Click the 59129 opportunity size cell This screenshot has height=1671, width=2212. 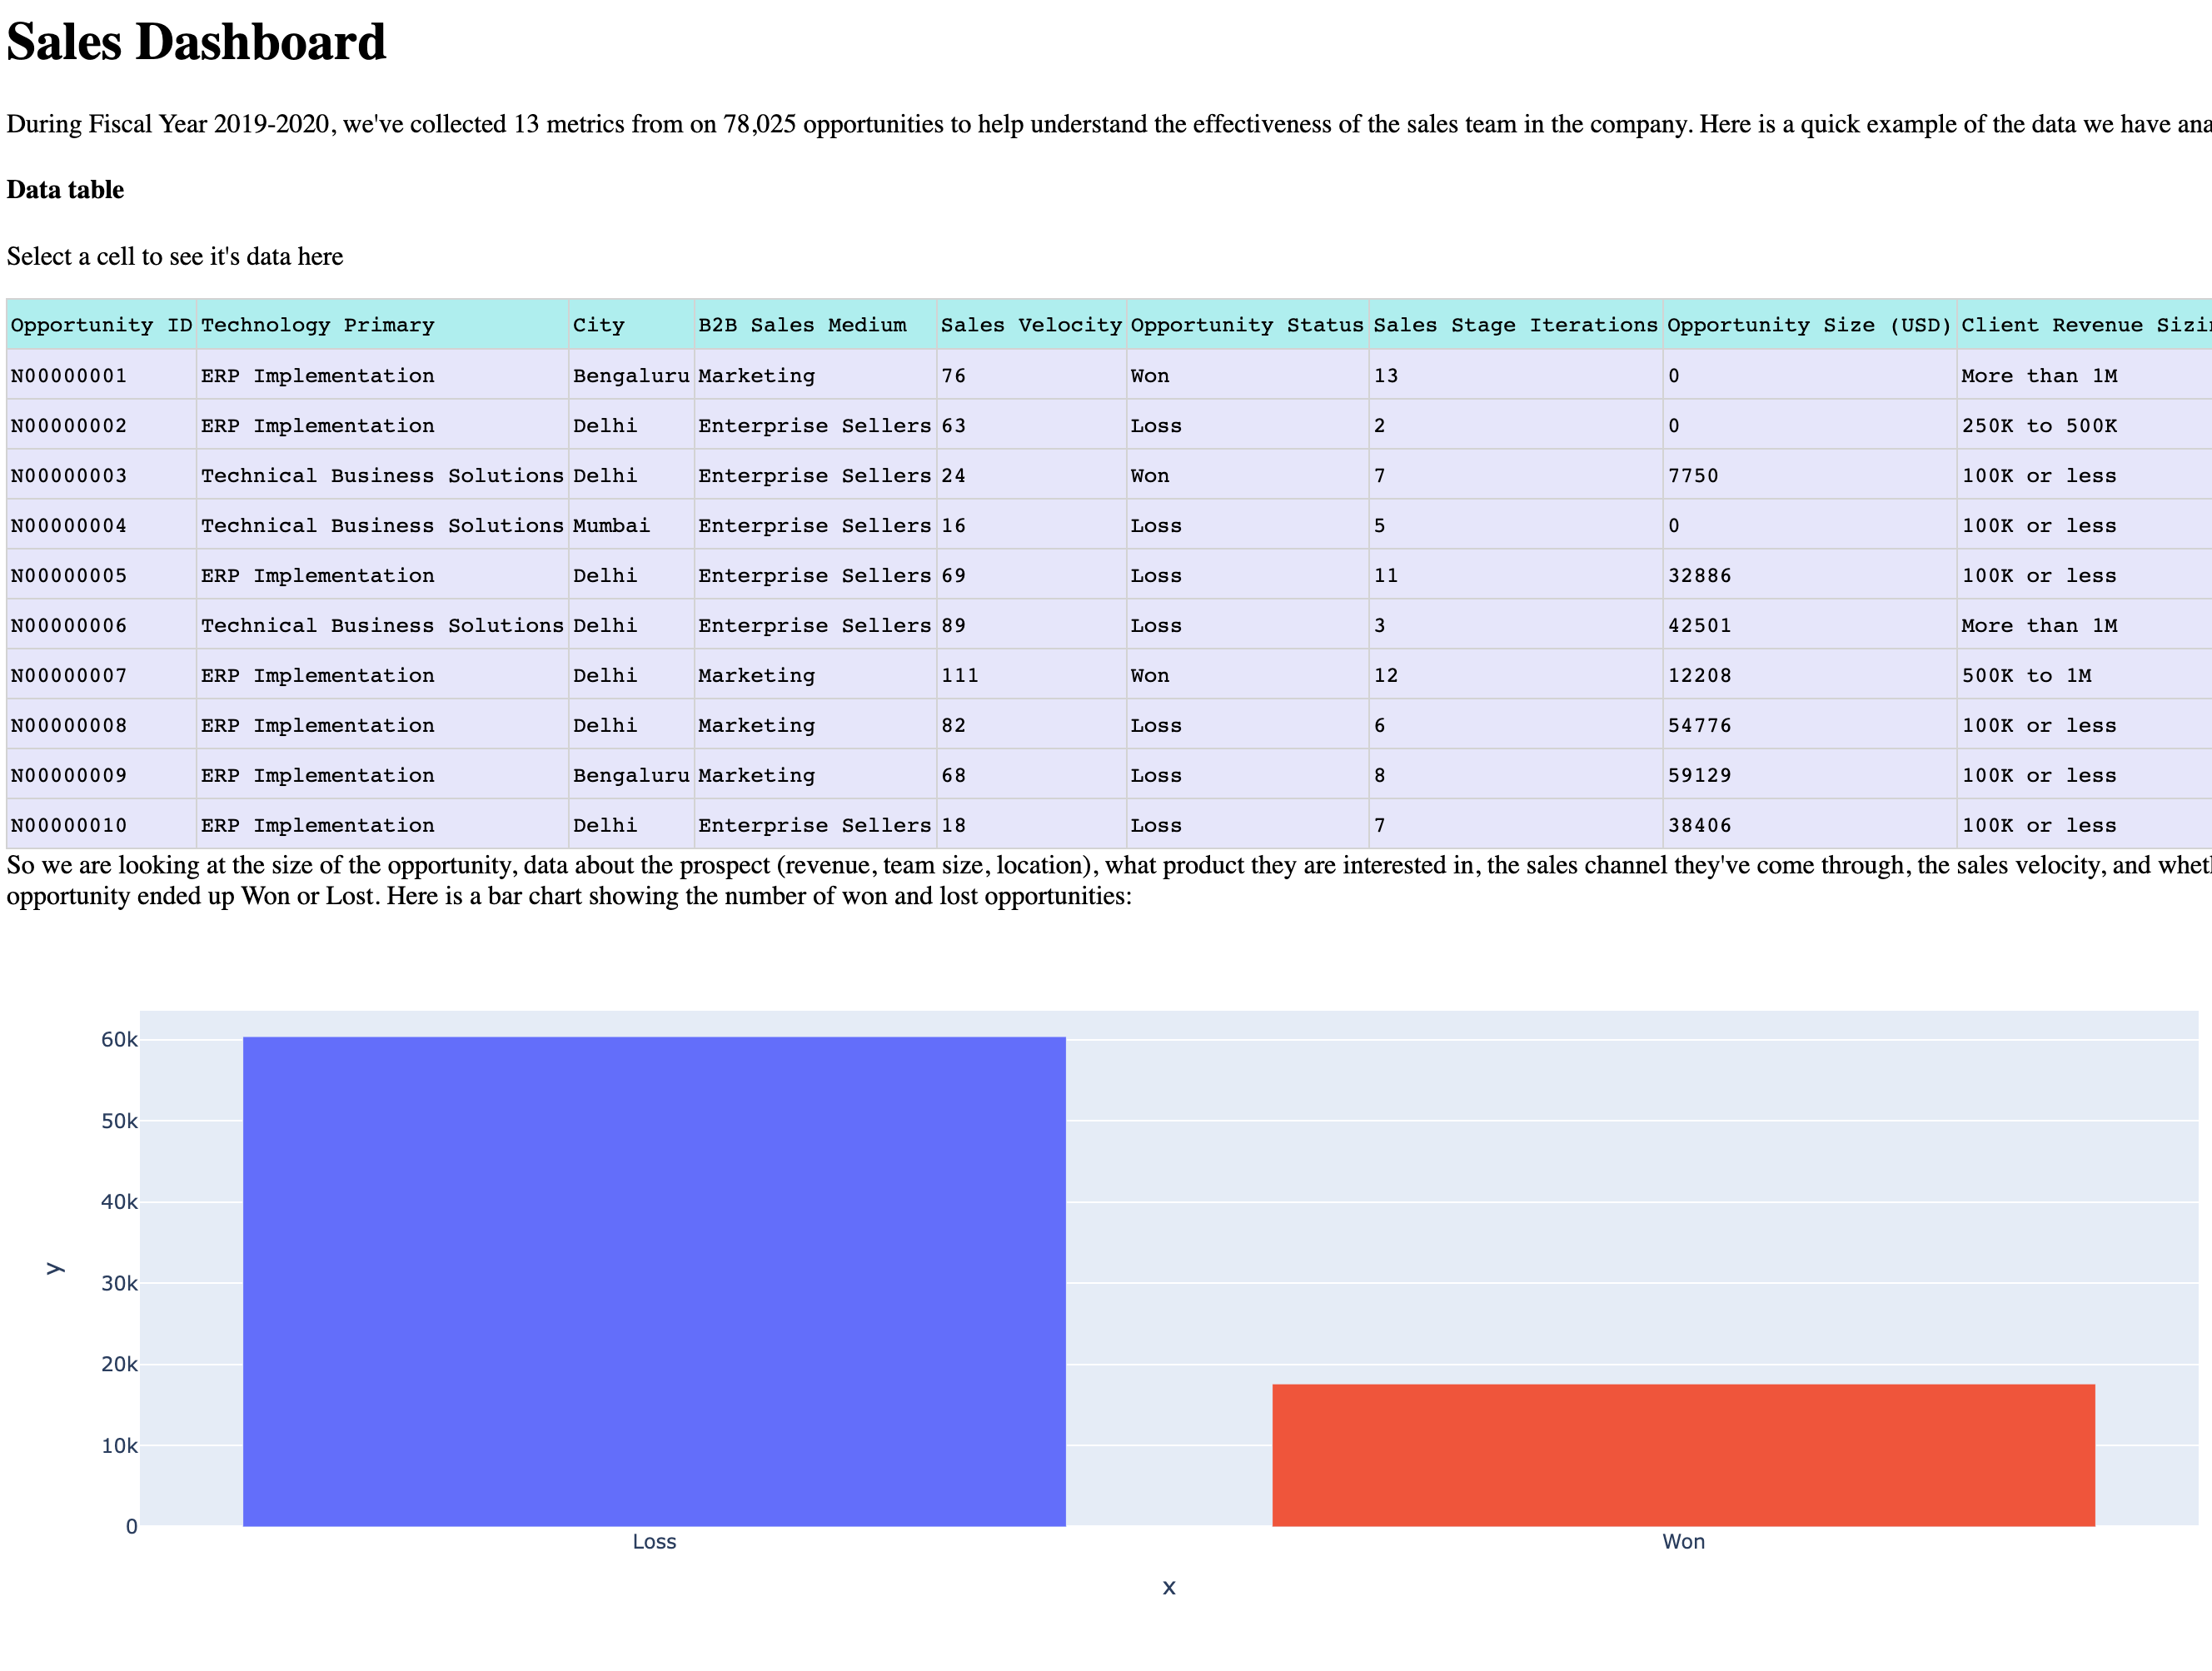[1809, 776]
